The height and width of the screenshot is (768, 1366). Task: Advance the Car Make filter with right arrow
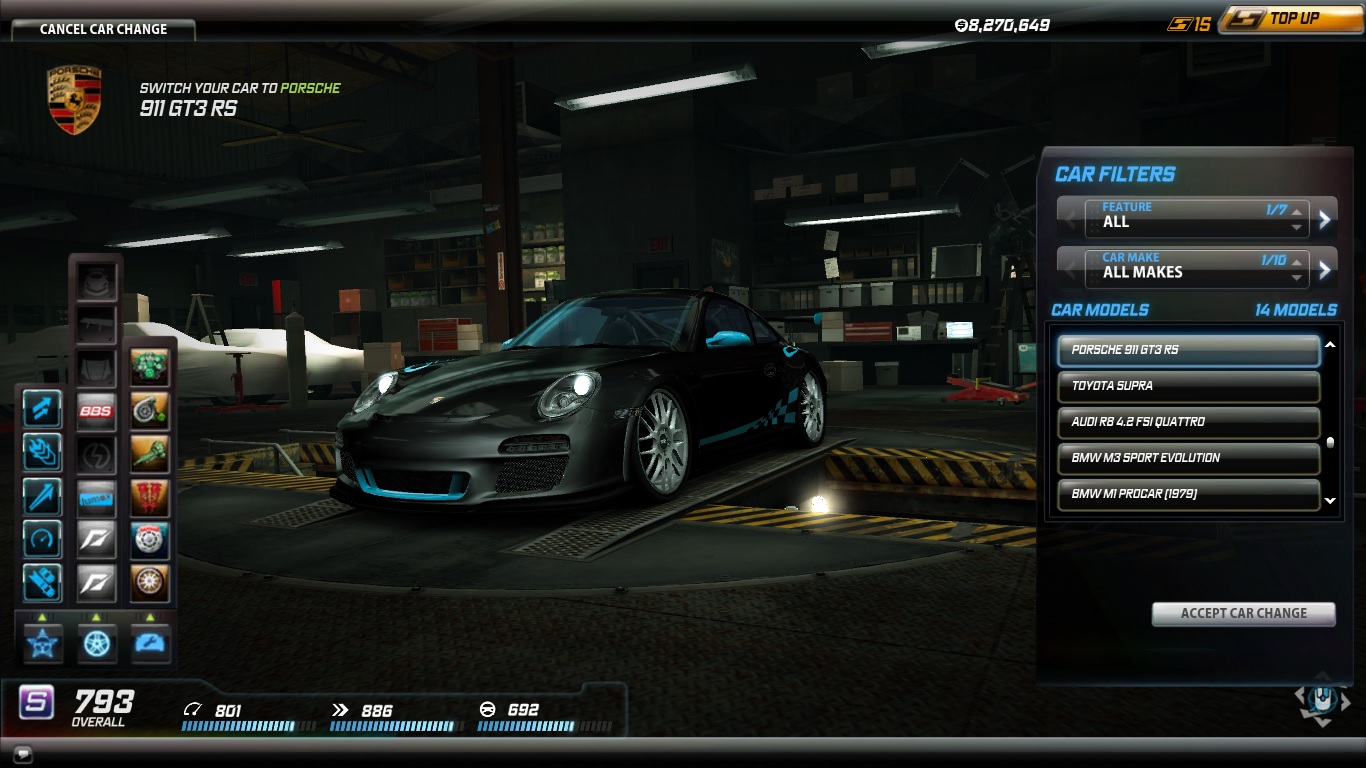tap(1325, 270)
